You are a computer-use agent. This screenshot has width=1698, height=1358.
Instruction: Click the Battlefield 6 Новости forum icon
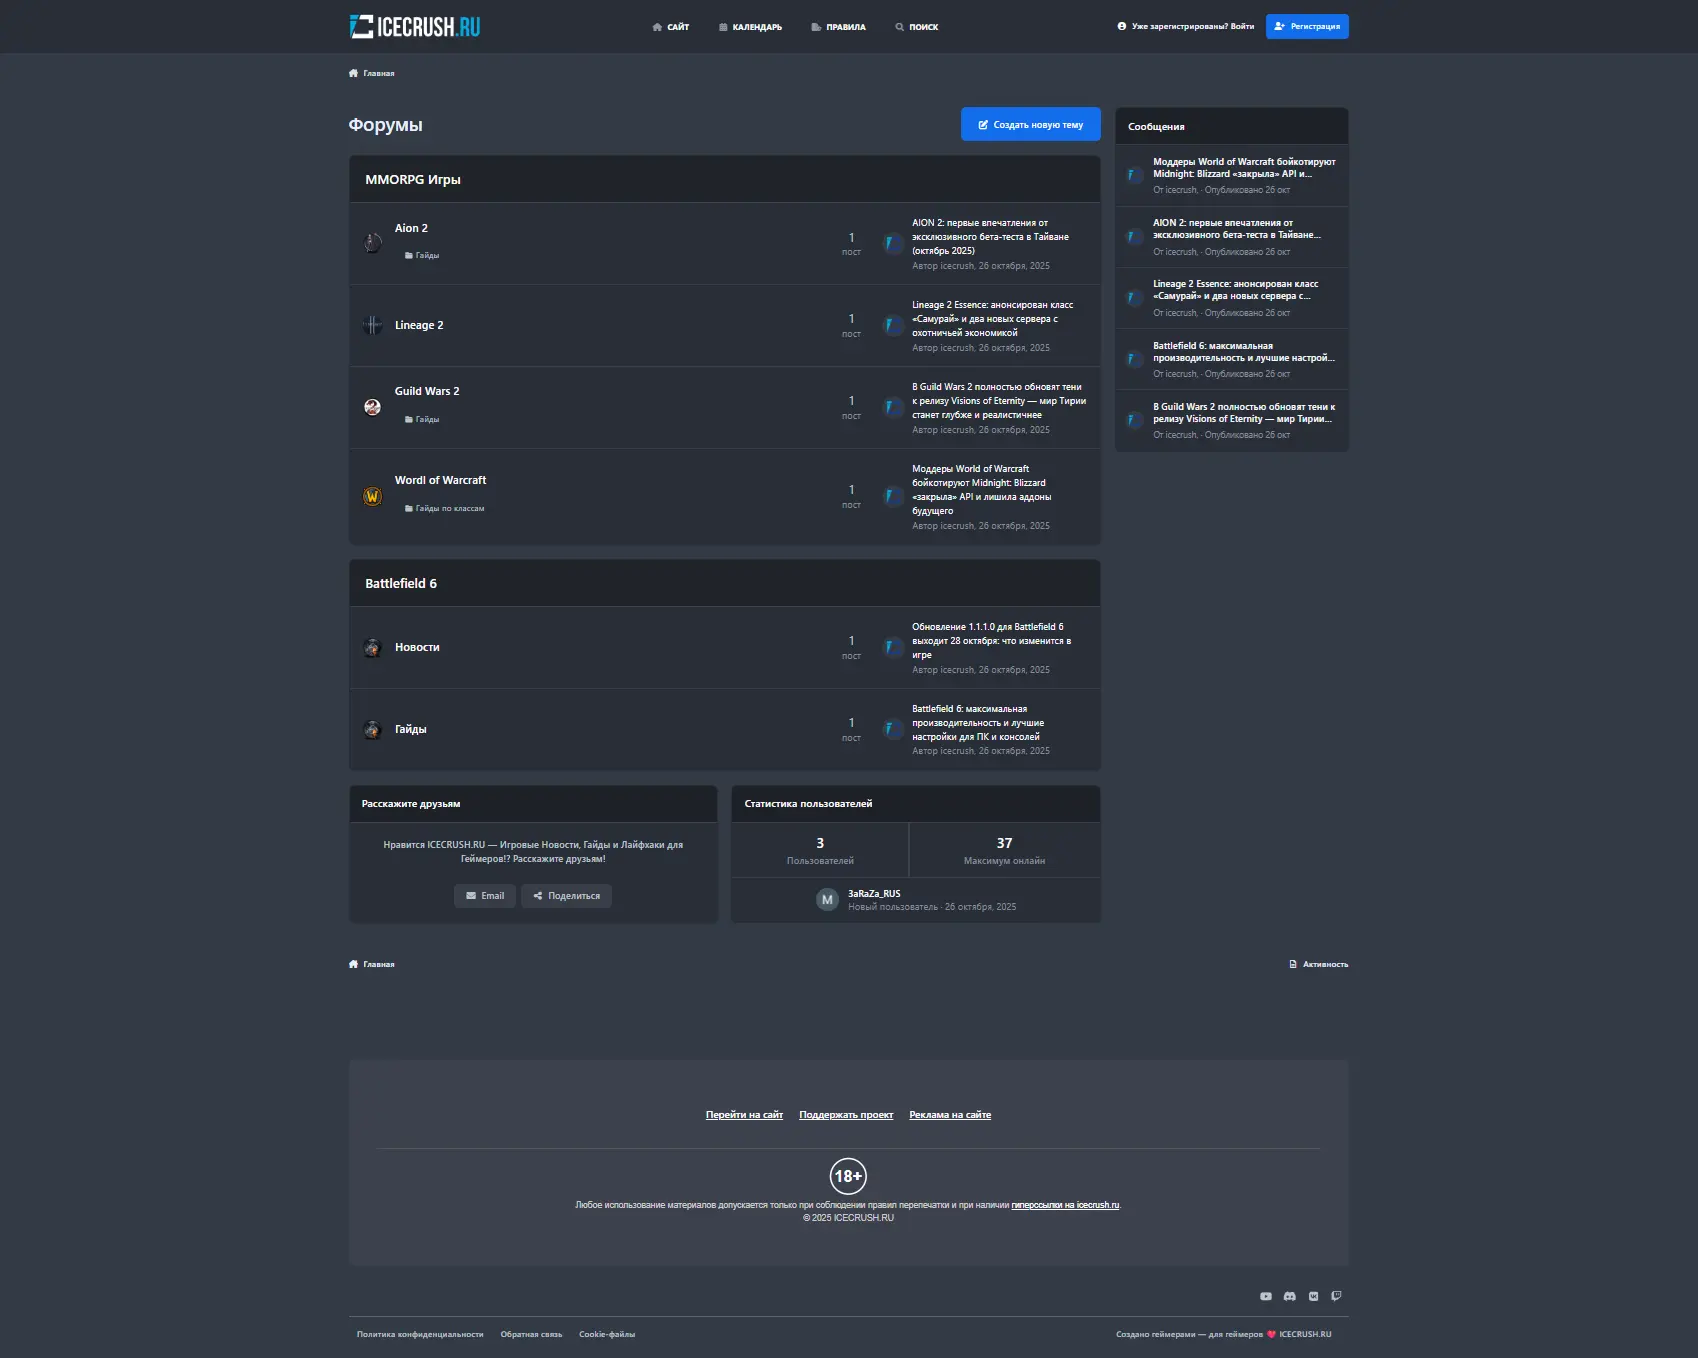coord(373,648)
